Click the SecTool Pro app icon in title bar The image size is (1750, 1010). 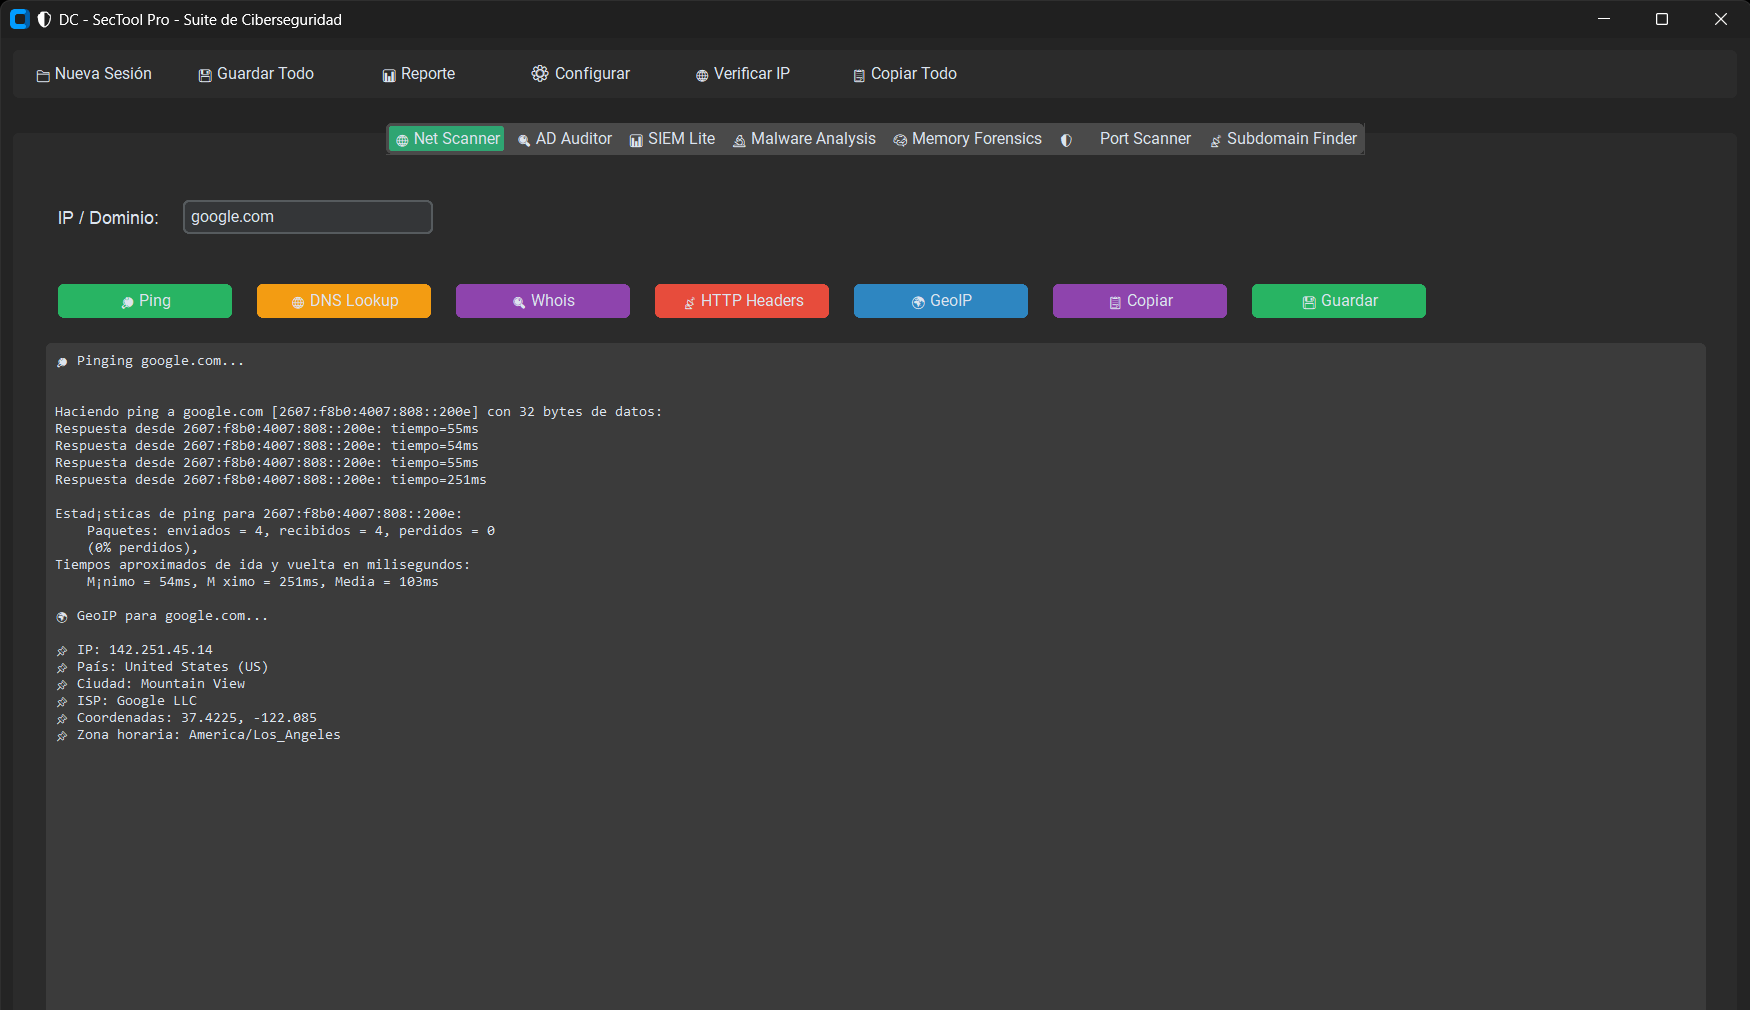(19, 19)
